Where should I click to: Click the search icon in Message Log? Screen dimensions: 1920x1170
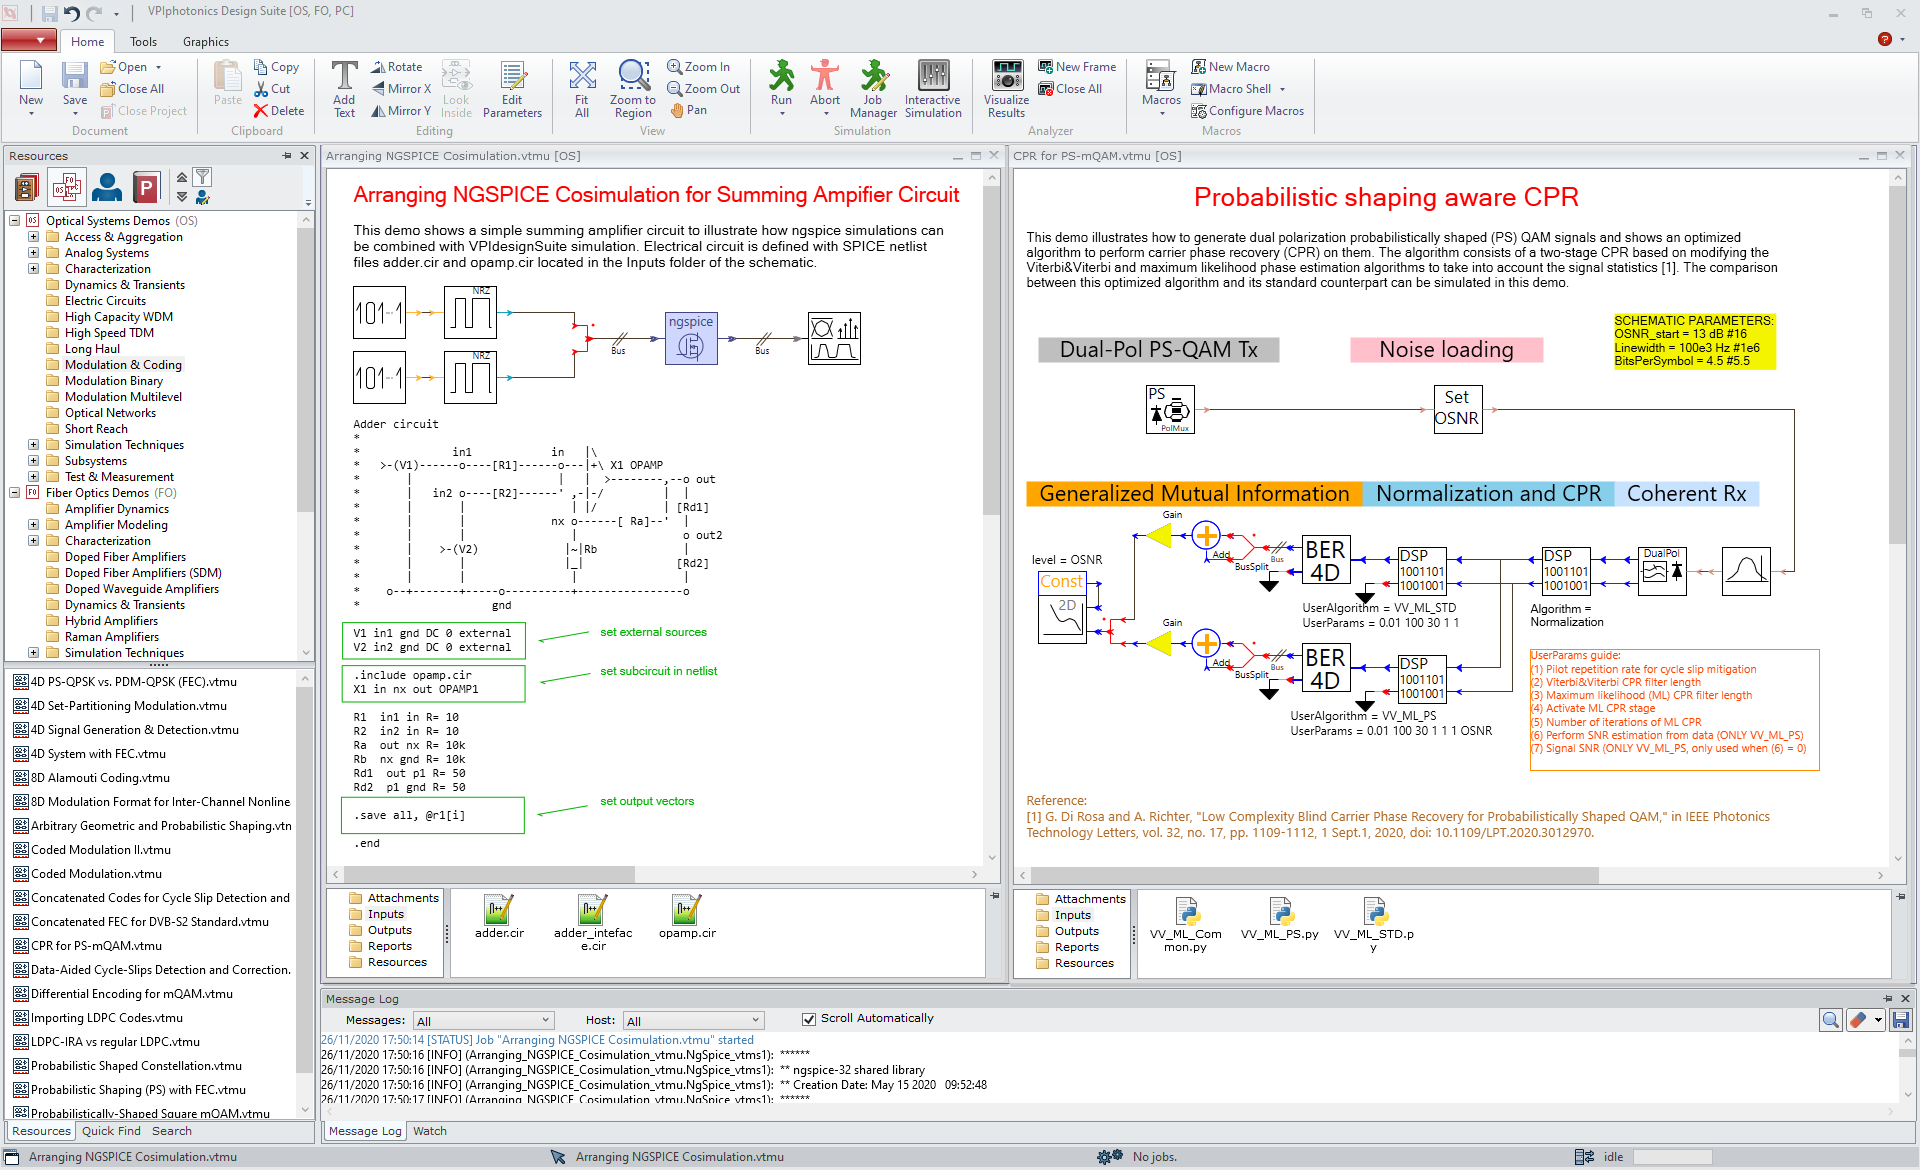[1830, 1020]
